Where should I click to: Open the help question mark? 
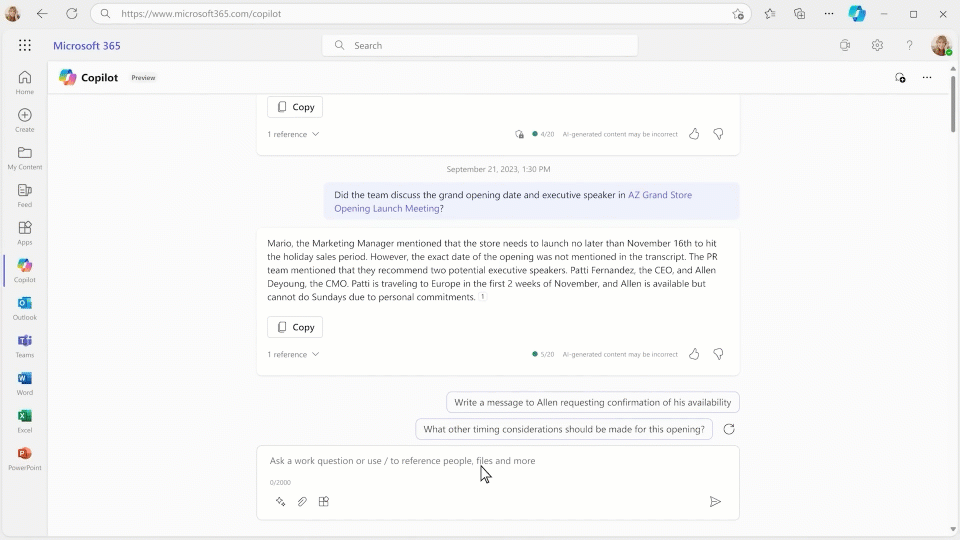(909, 45)
